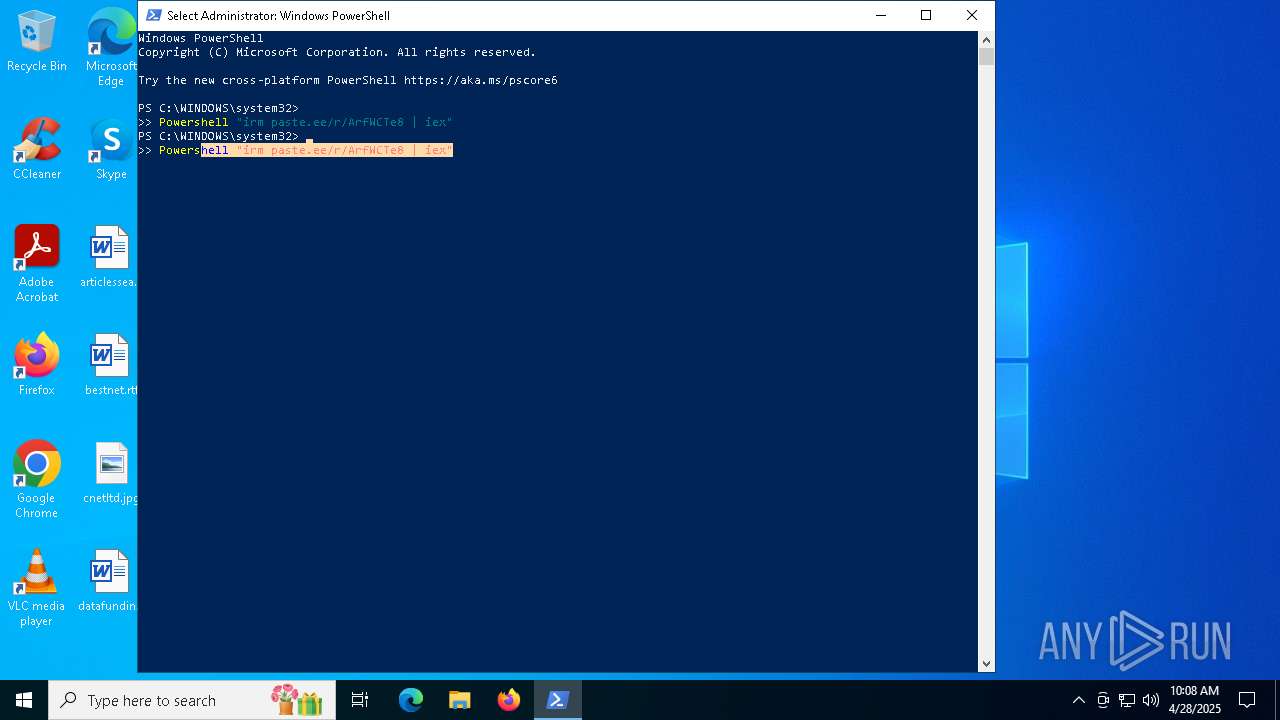1280x720 pixels.
Task: Open the Windows Start menu
Action: (x=24, y=700)
